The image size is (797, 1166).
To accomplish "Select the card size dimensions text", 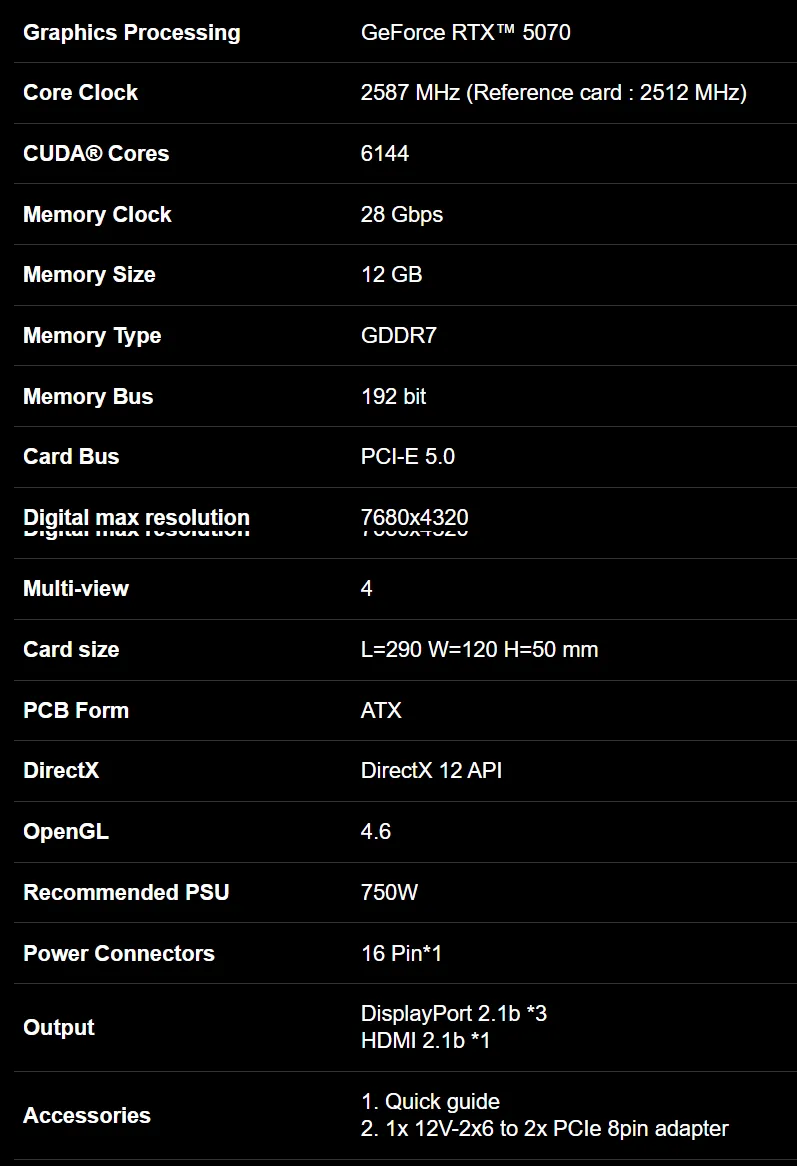I will (479, 650).
